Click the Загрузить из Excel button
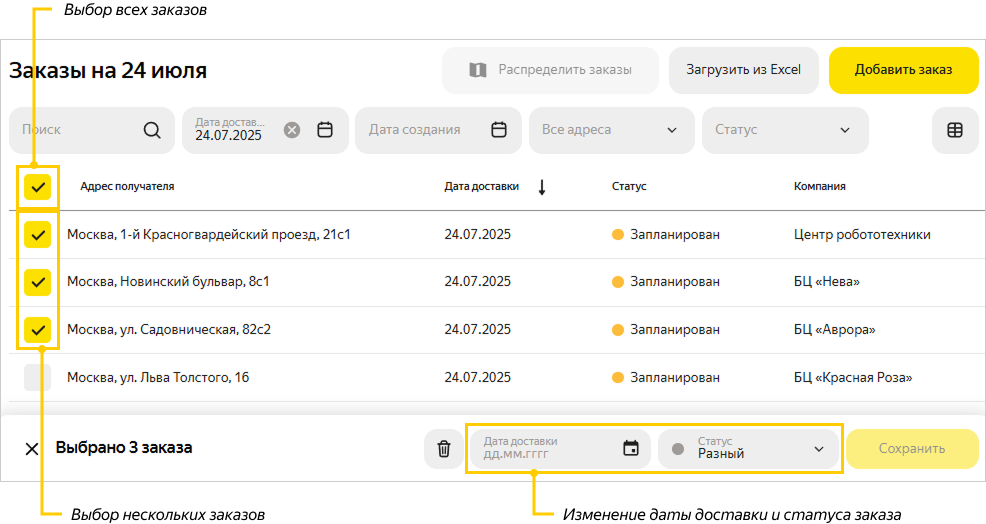Screen dimensions: 986x524 pos(743,70)
